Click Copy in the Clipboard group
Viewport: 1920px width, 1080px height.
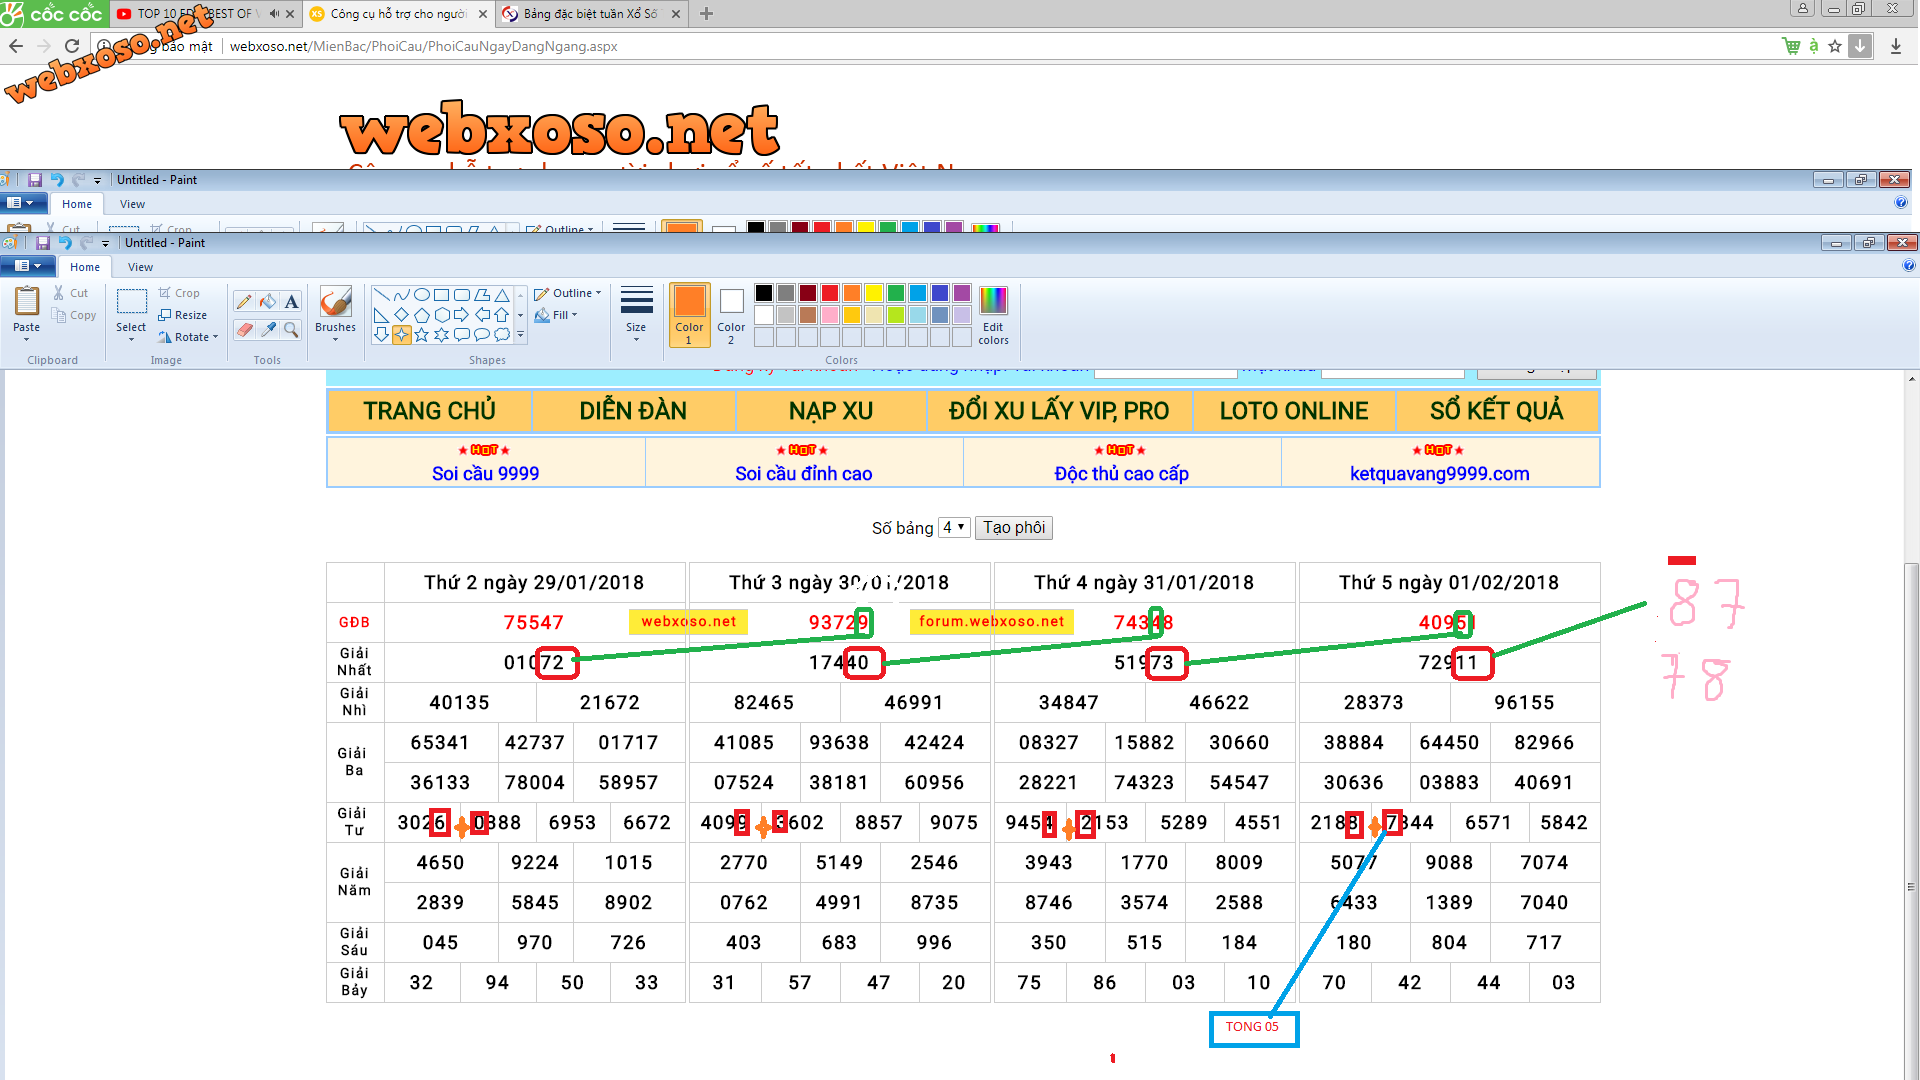75,315
